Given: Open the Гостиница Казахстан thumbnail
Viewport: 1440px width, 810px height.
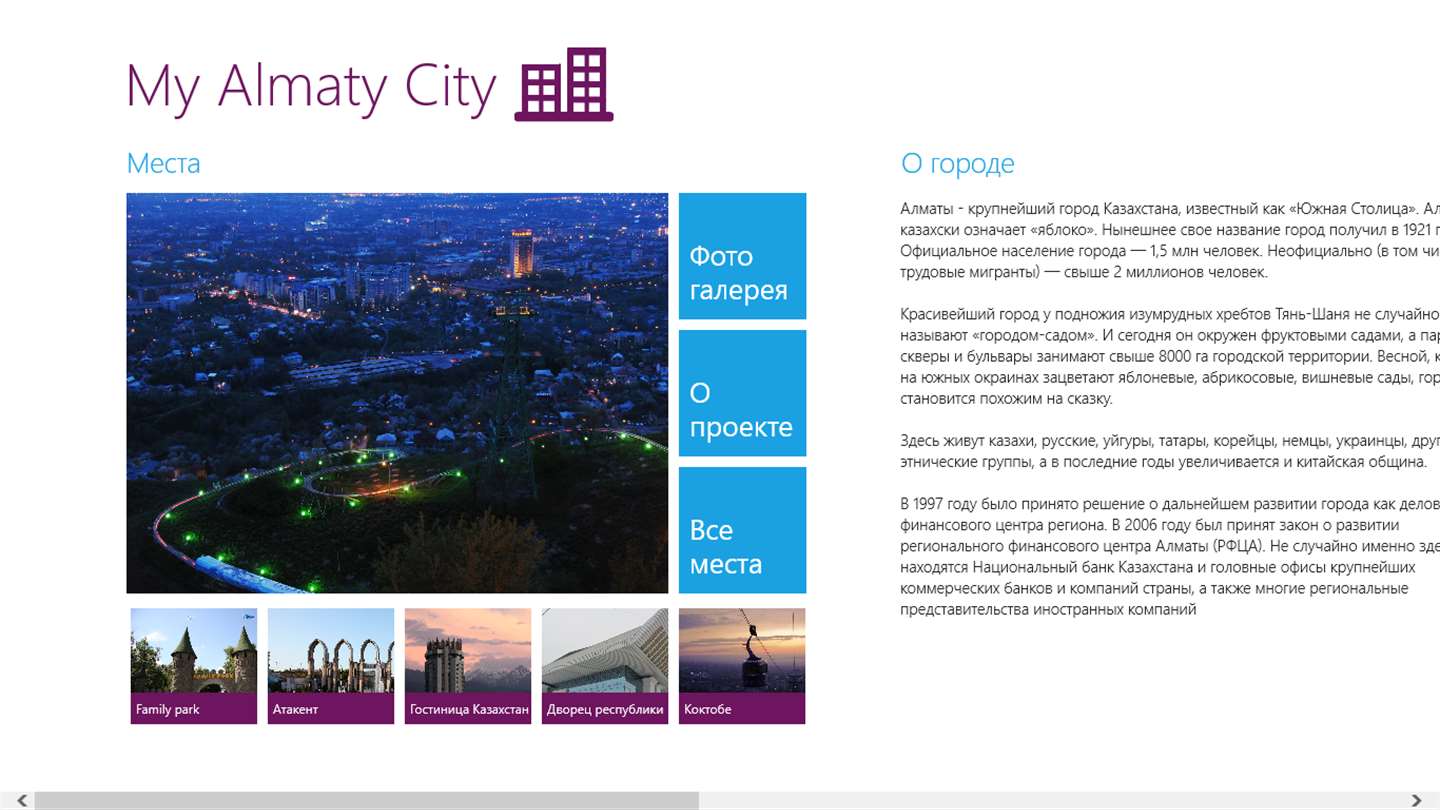Looking at the screenshot, I should [468, 666].
